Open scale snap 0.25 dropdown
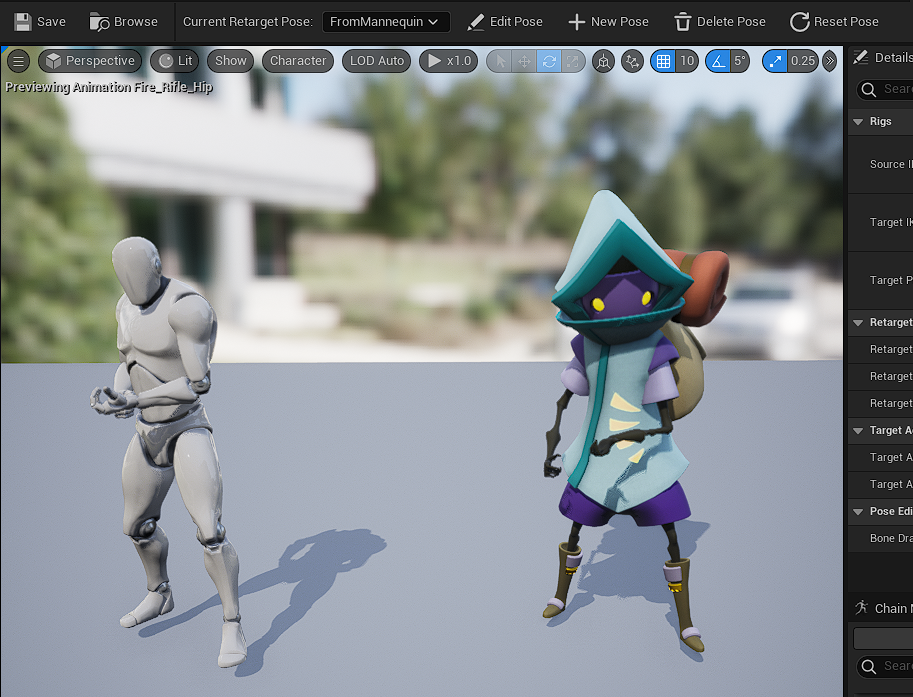The image size is (913, 697). tap(803, 61)
